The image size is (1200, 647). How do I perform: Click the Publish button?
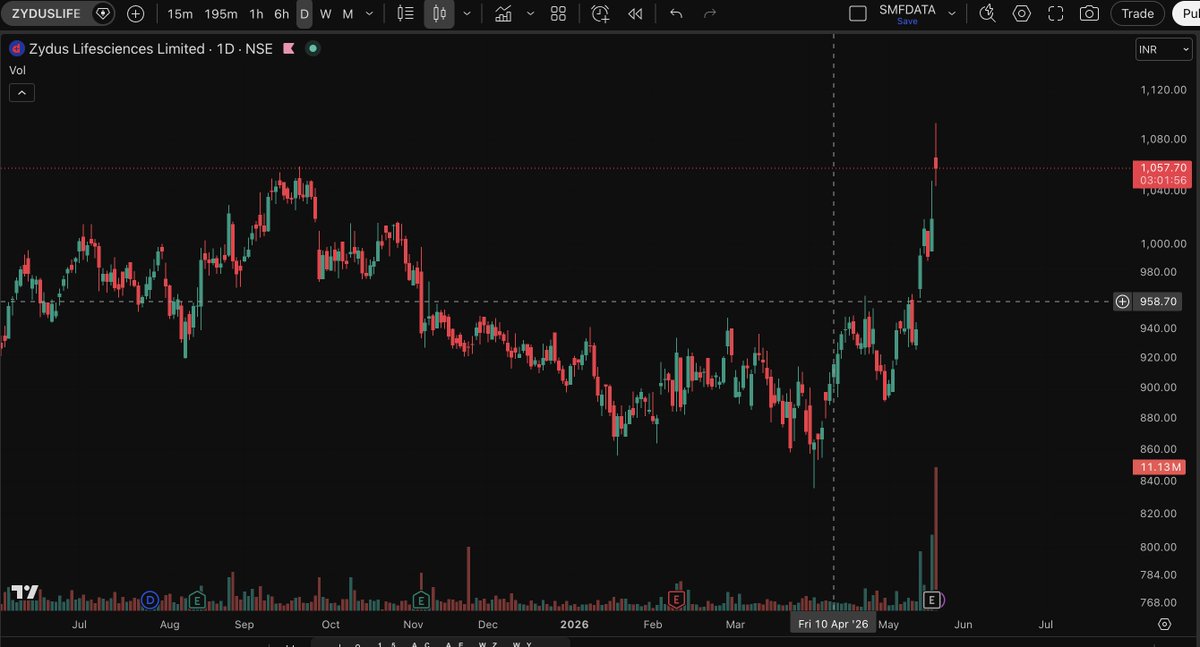(1185, 14)
